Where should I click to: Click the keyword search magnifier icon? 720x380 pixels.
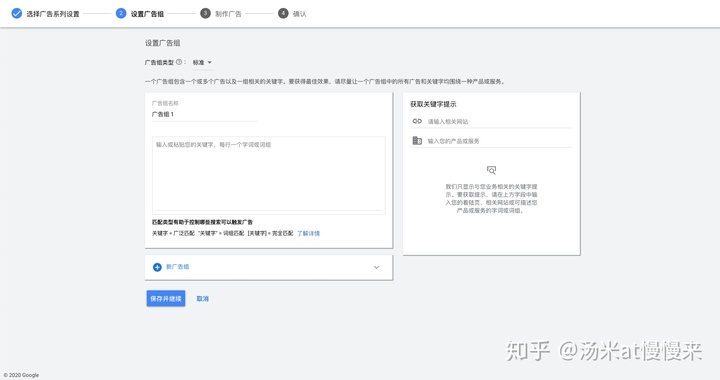(x=491, y=170)
